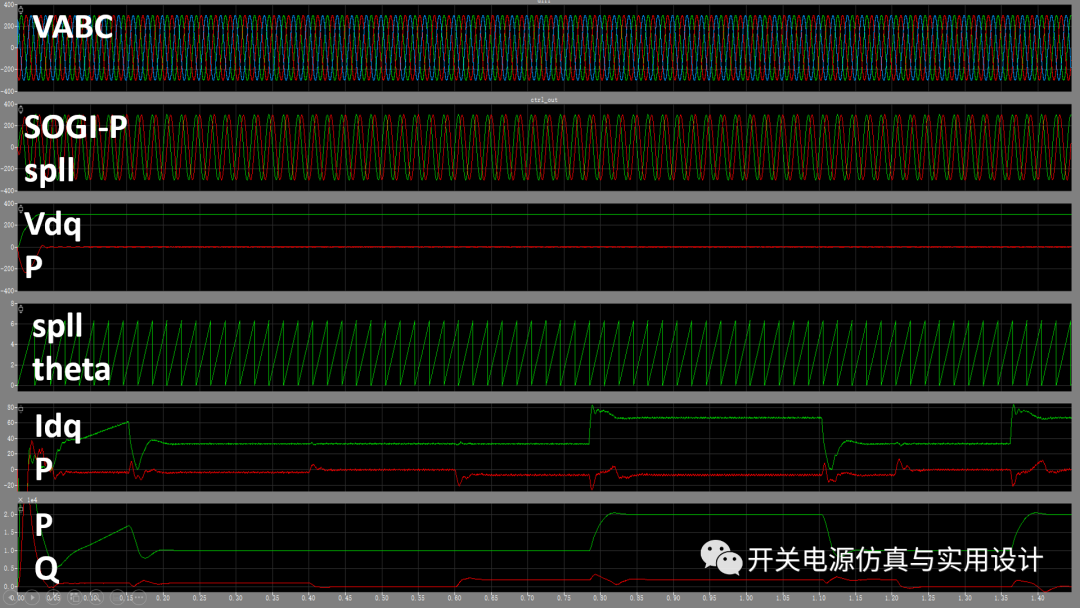Click the corner icon of the Vdq plot
The height and width of the screenshot is (608, 1080).
pos(21,208)
